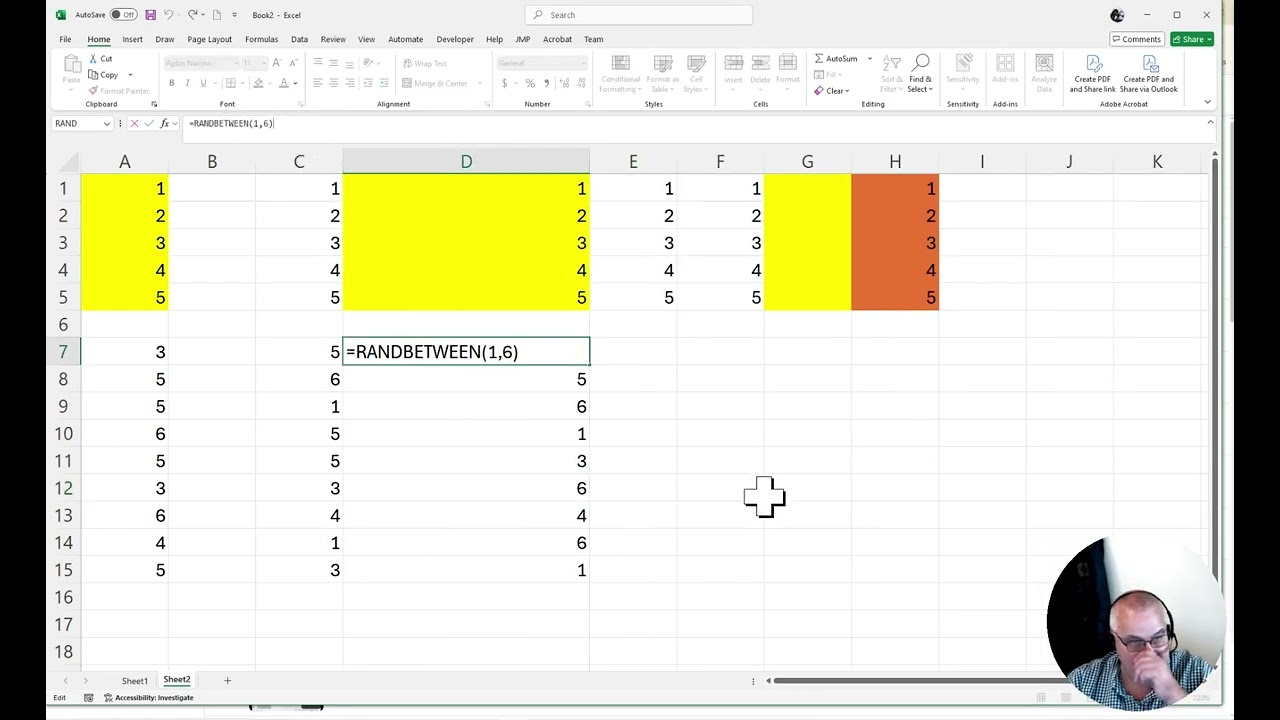Expand the formula bar chevron
The height and width of the screenshot is (720, 1280).
point(1210,123)
